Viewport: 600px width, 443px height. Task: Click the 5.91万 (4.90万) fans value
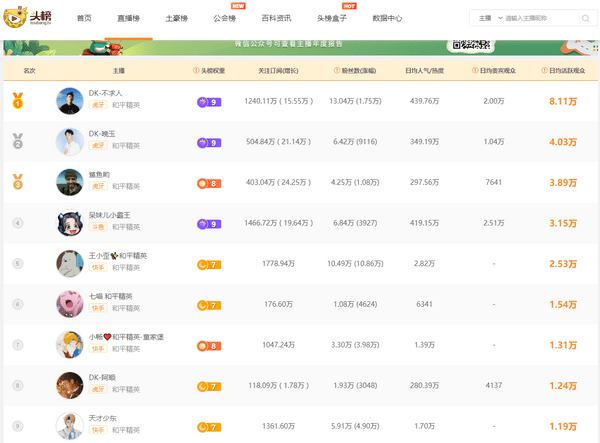(x=355, y=426)
